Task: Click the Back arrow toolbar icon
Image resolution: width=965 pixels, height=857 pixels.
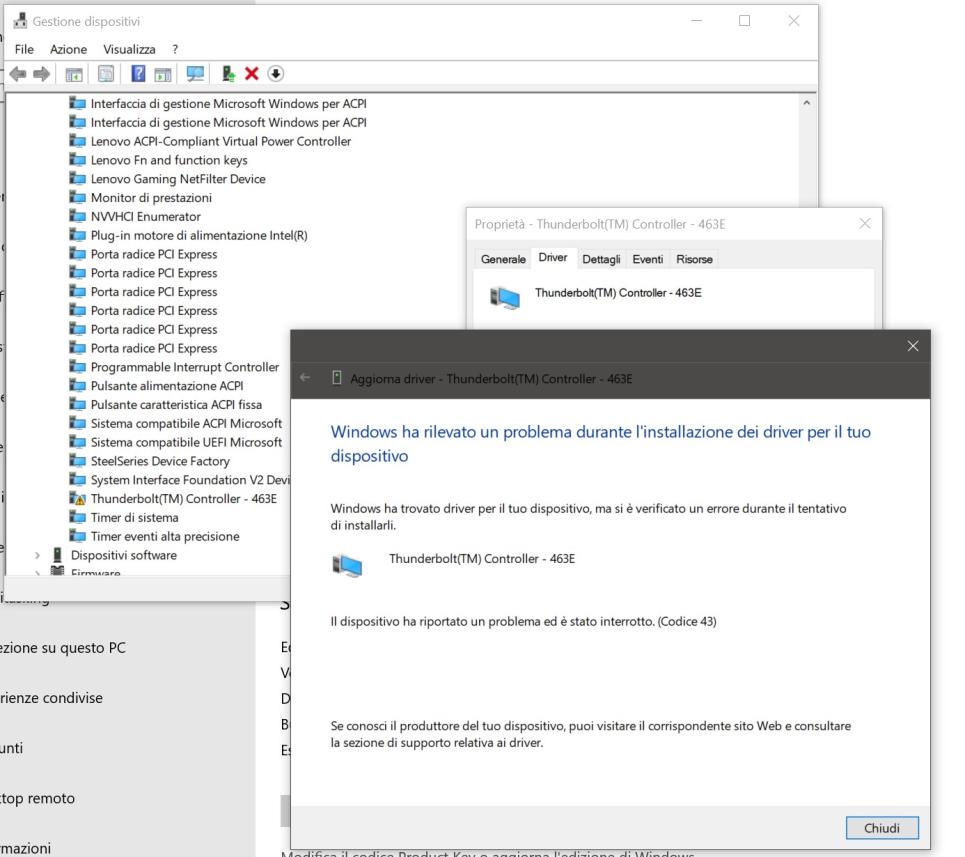Action: click(17, 74)
